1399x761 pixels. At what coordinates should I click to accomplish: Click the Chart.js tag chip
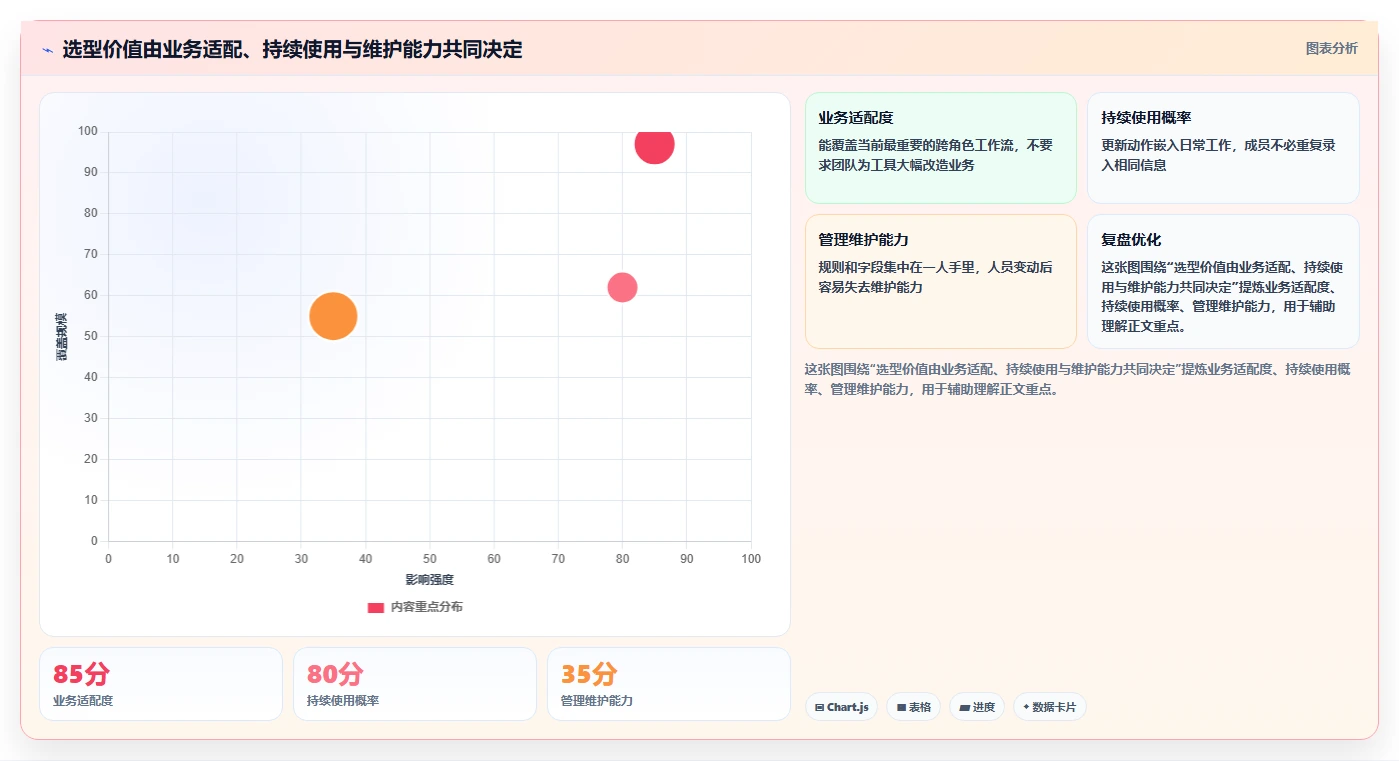(841, 707)
